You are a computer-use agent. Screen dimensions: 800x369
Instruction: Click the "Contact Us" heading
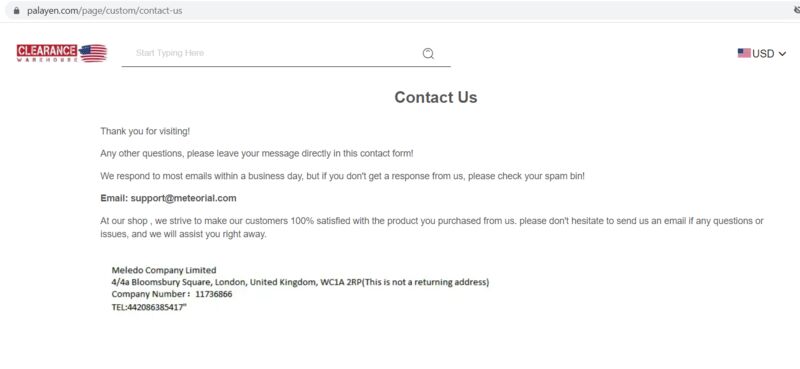[436, 97]
